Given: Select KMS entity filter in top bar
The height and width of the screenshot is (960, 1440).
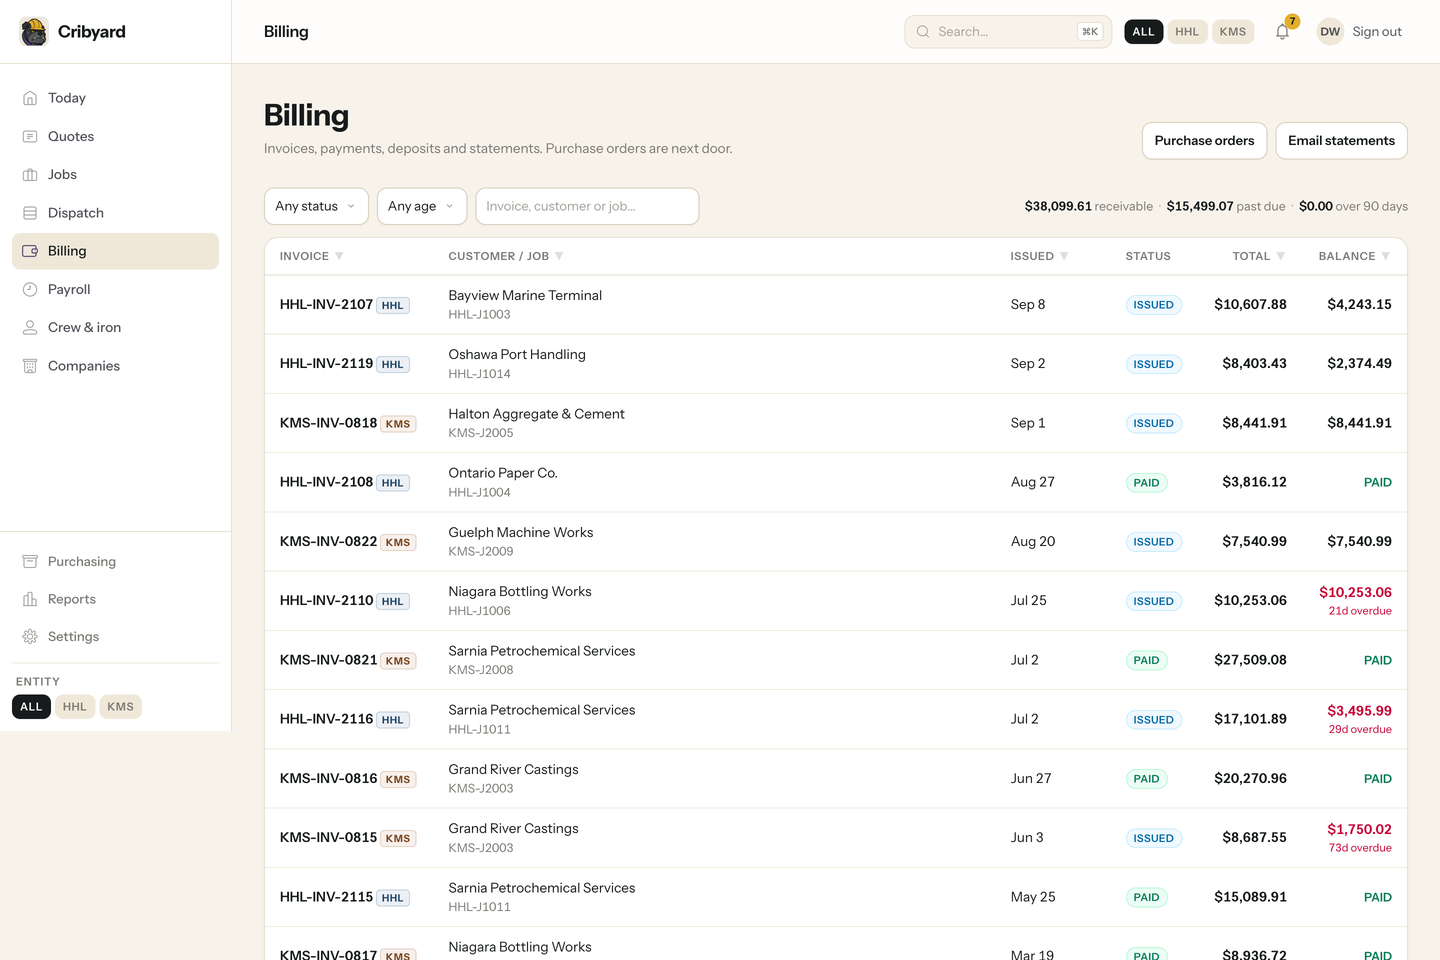Looking at the screenshot, I should (x=1233, y=32).
